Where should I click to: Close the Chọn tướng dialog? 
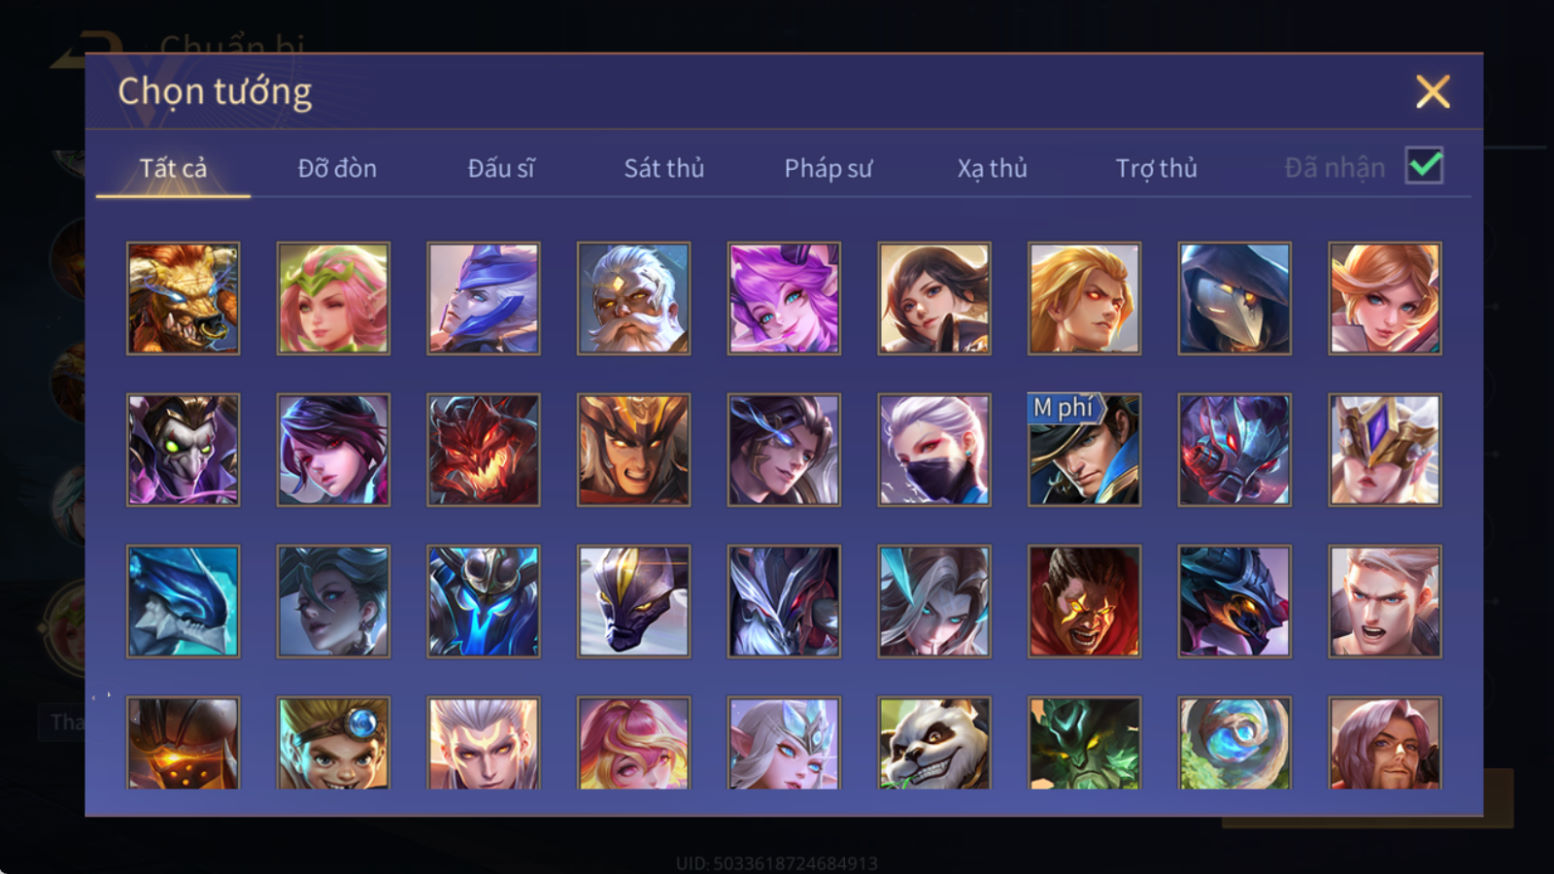tap(1432, 92)
